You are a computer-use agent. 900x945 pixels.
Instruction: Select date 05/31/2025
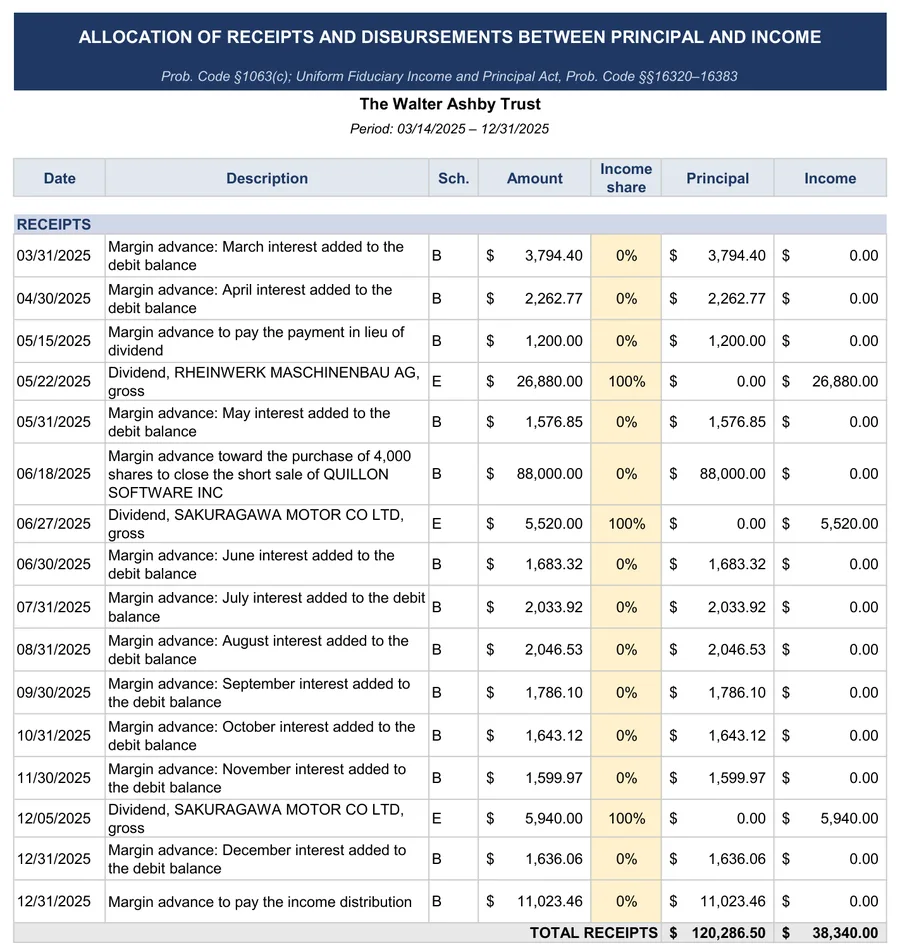tap(54, 422)
